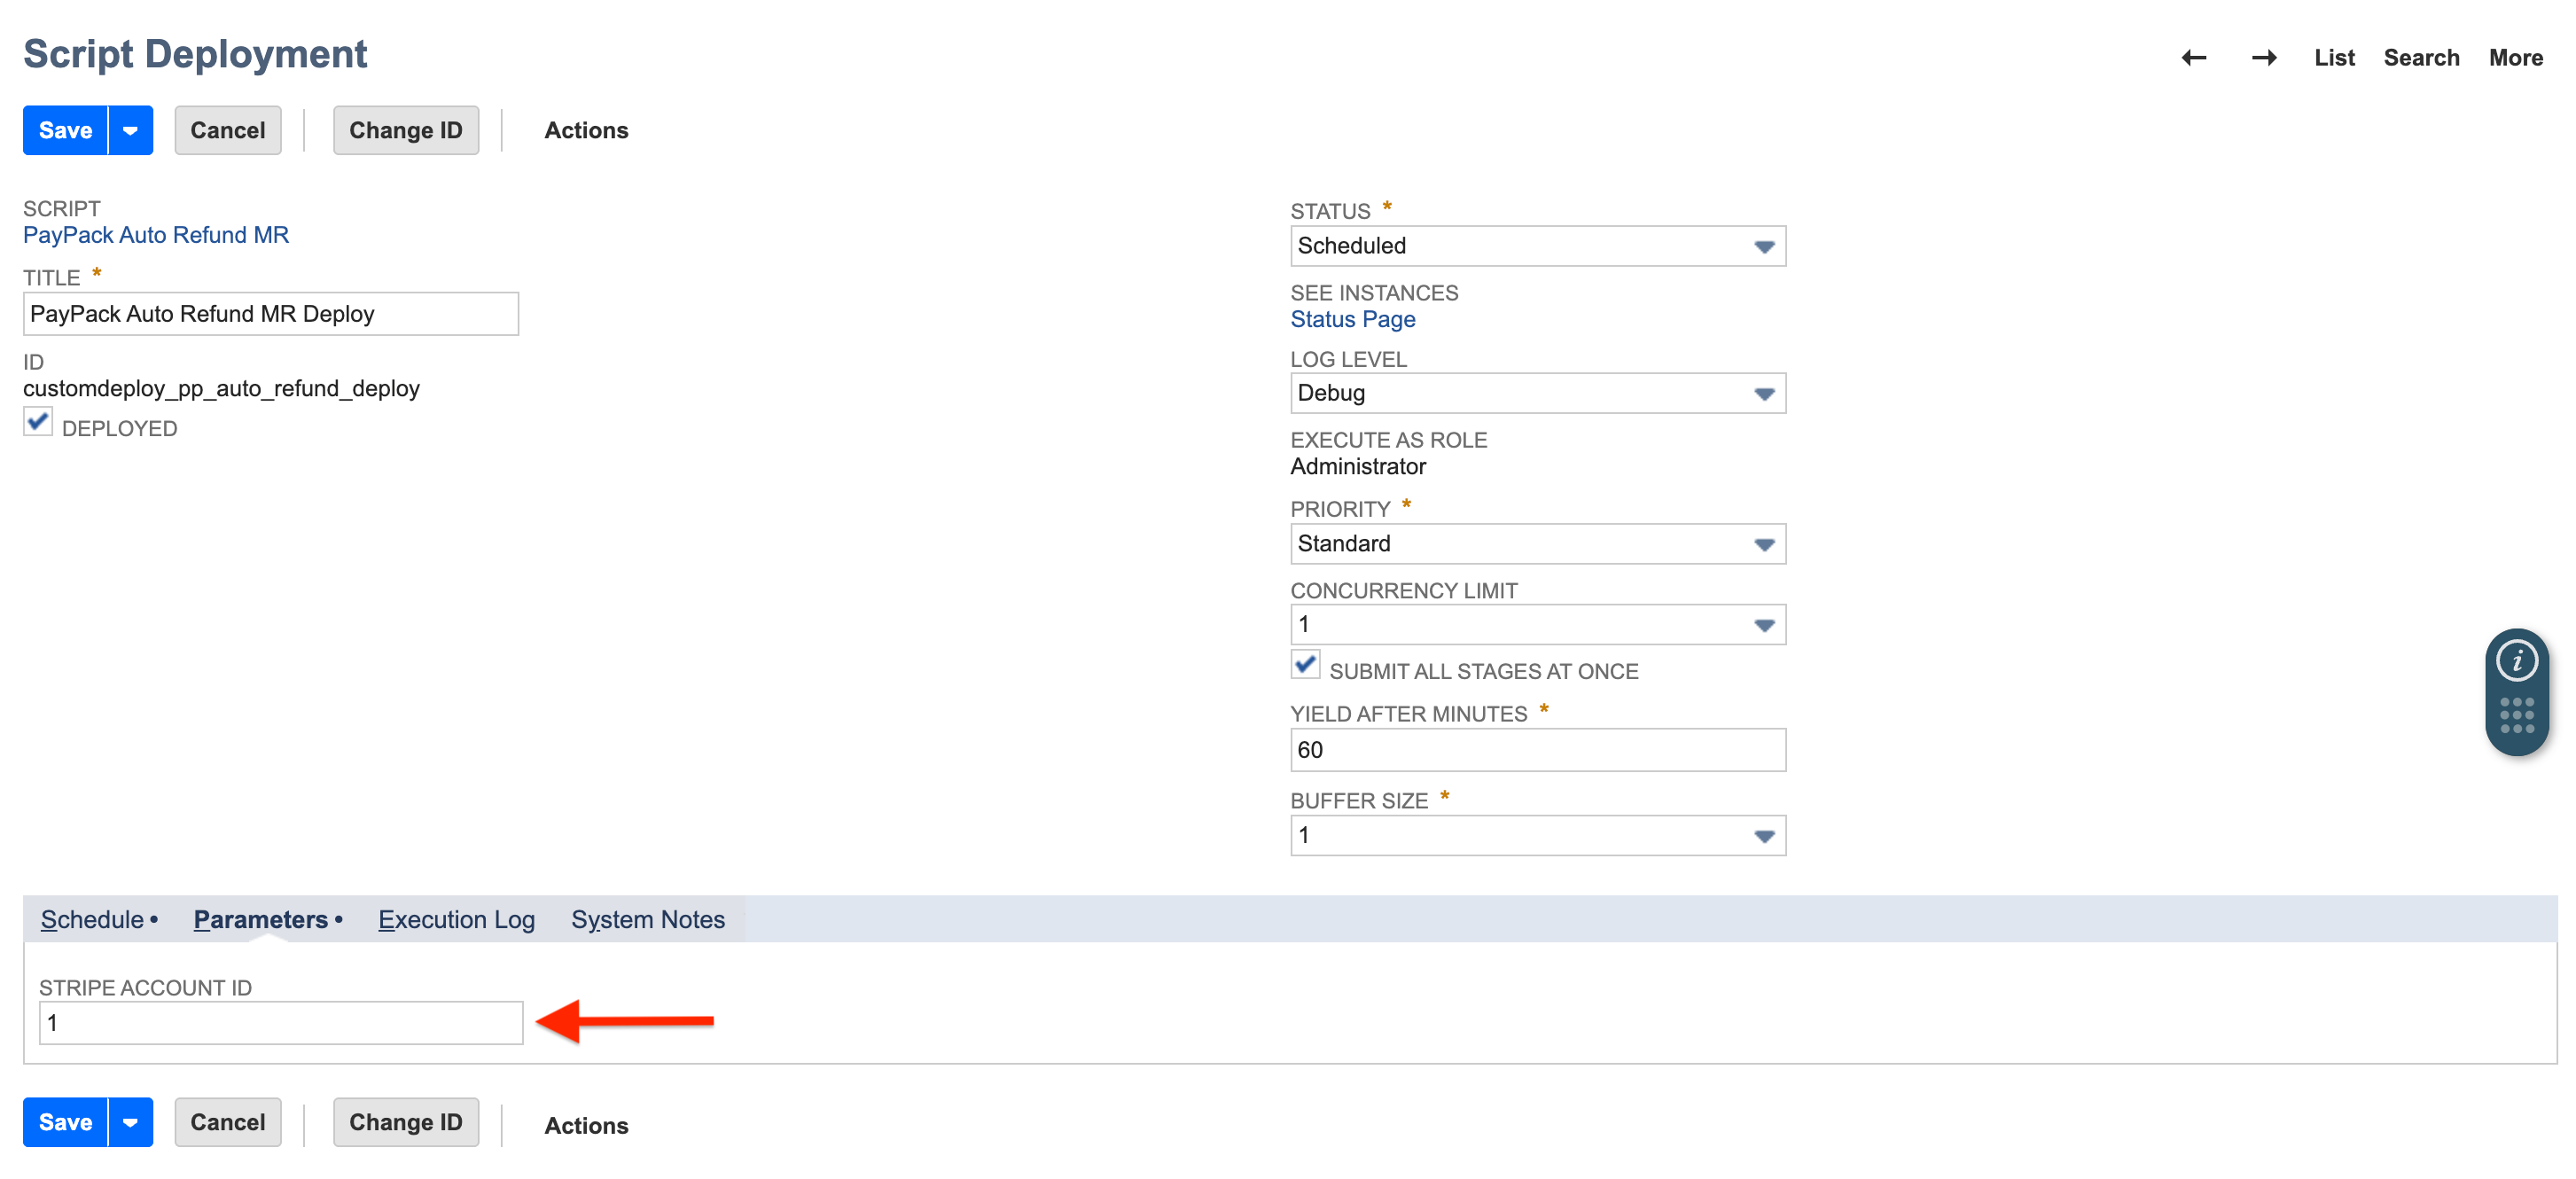Visit the Status Page link
Image resolution: width=2576 pixels, height=1179 pixels.
pos(1352,318)
